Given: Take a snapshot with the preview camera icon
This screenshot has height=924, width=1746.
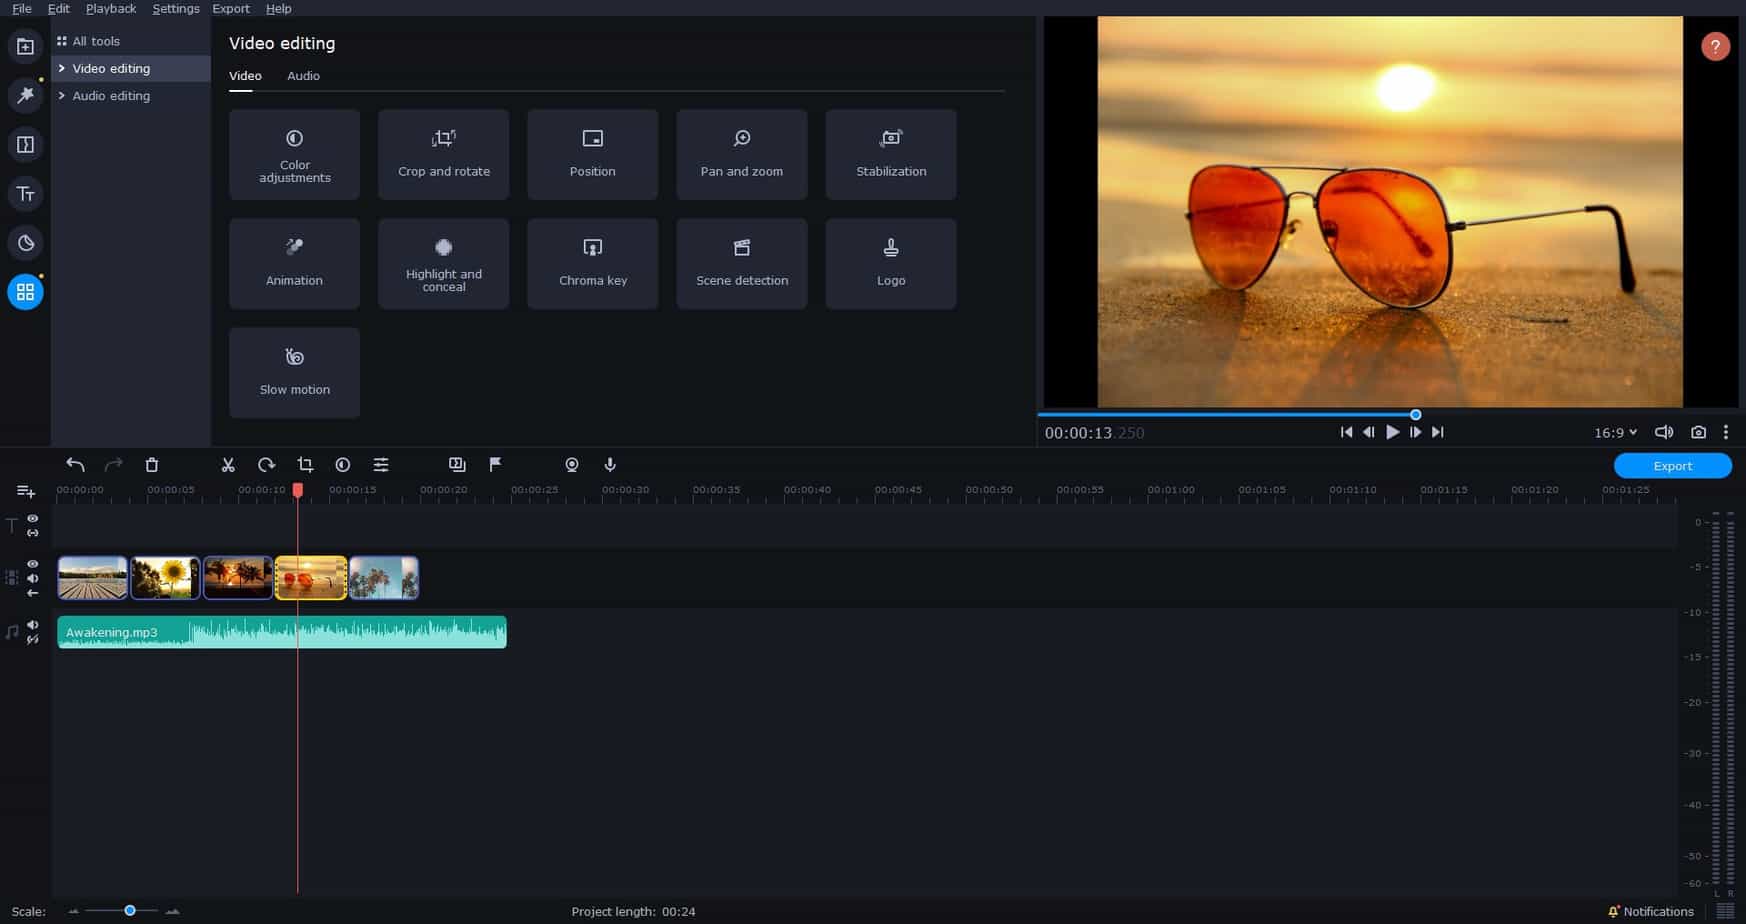Looking at the screenshot, I should coord(1699,432).
